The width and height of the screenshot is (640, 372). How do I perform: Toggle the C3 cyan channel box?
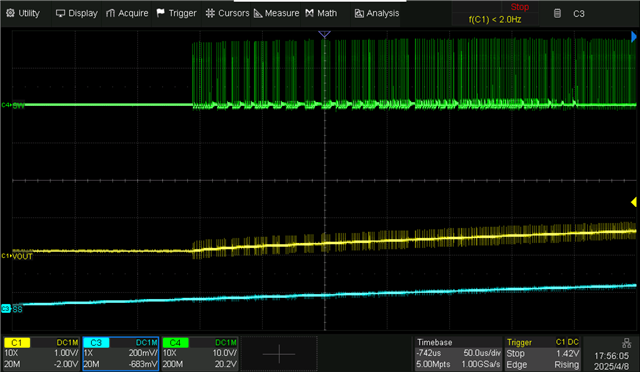coord(120,353)
